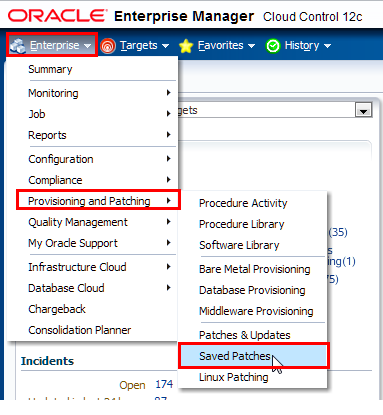Click the Enterprise cubes icon
The image size is (383, 415).
click(x=18, y=45)
